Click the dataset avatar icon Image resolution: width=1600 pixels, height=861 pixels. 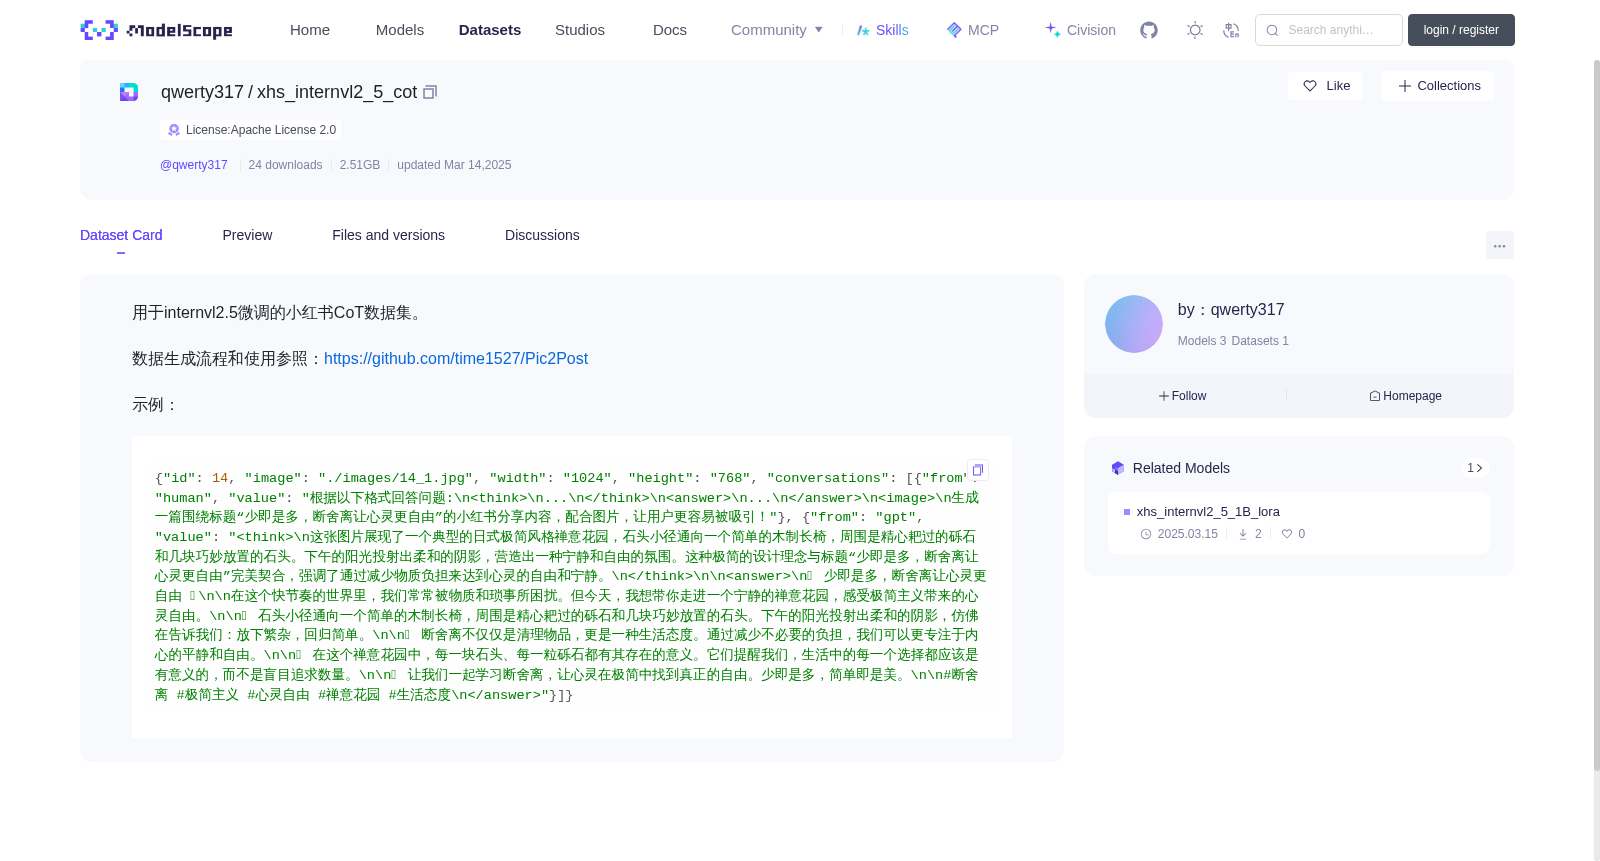pos(129,92)
